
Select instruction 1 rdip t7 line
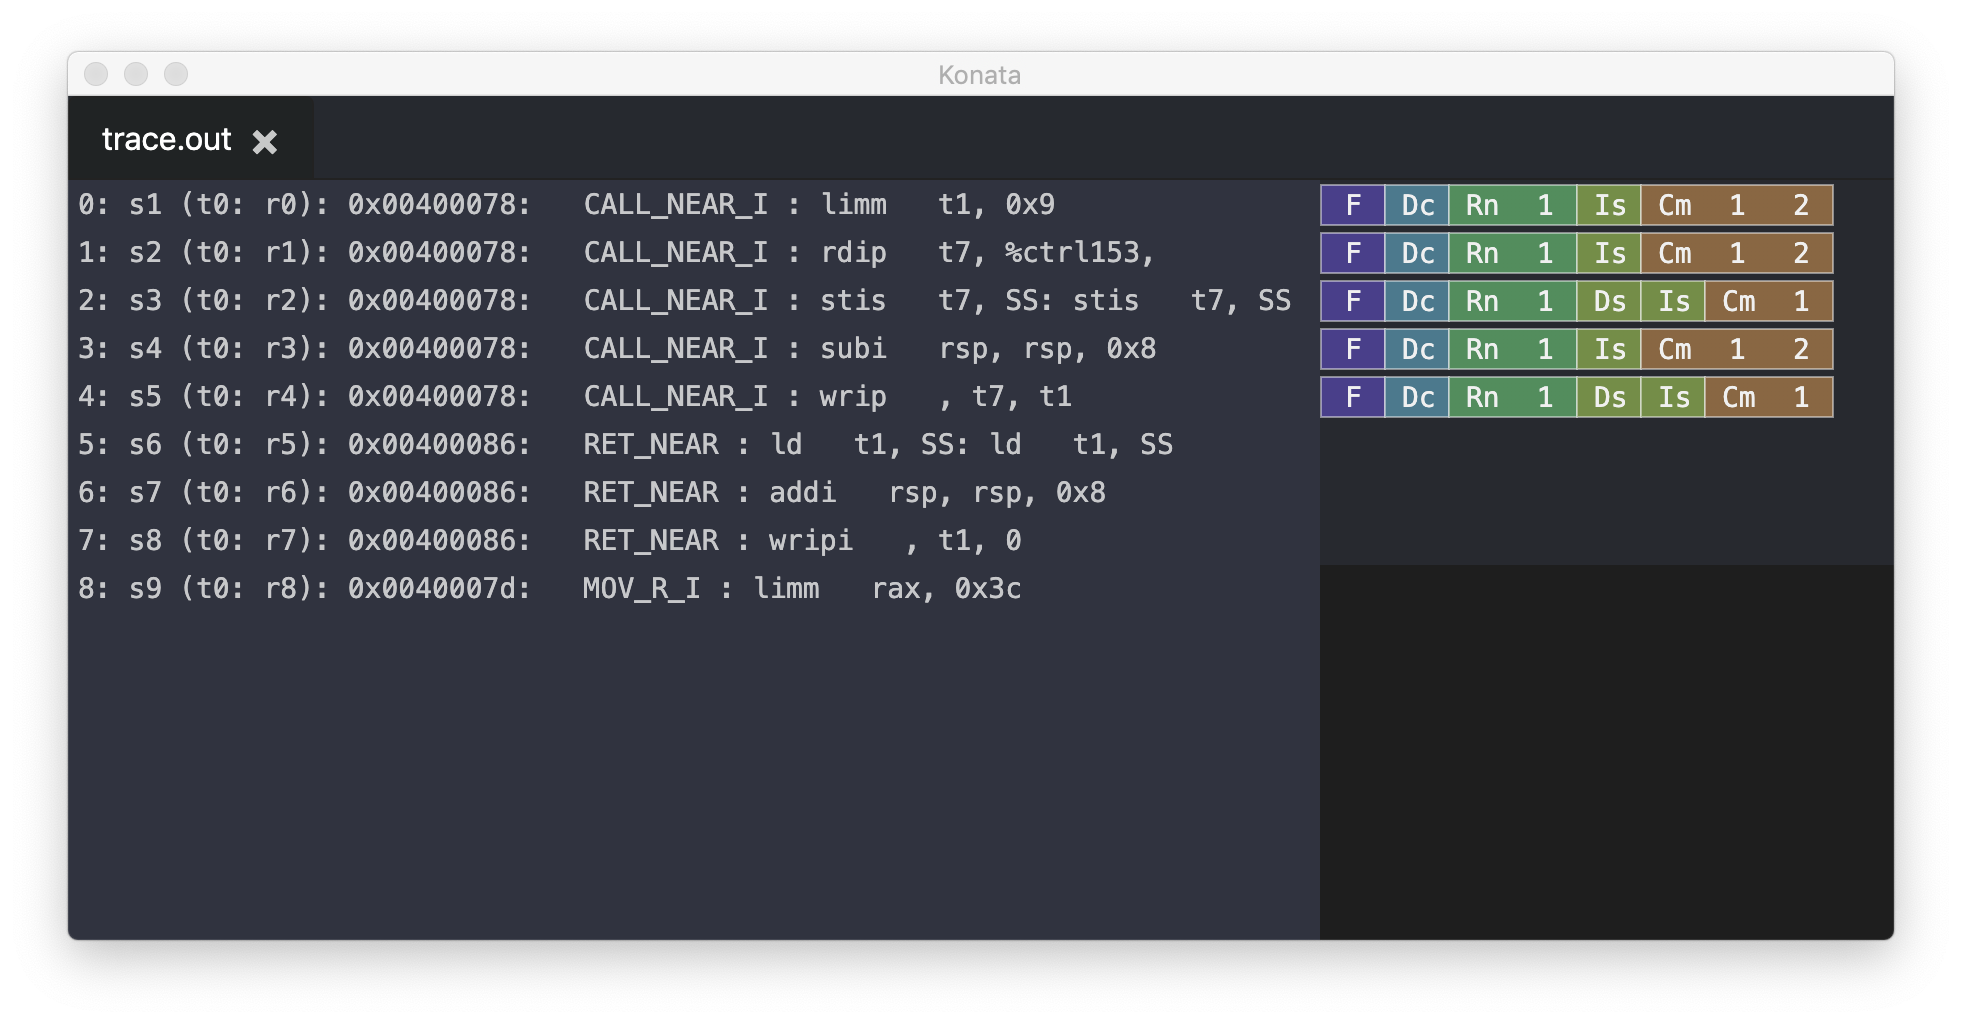(x=616, y=253)
